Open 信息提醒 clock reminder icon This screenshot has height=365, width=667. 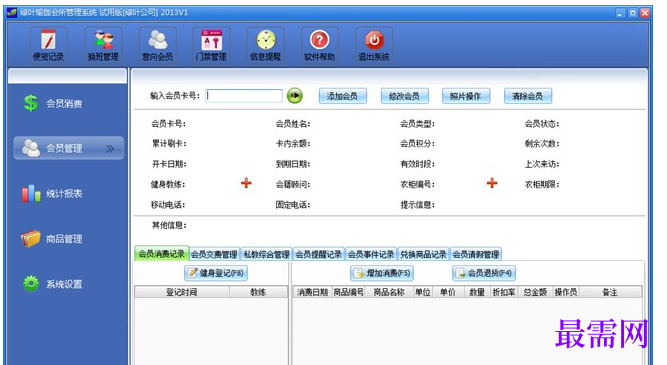coord(266,45)
